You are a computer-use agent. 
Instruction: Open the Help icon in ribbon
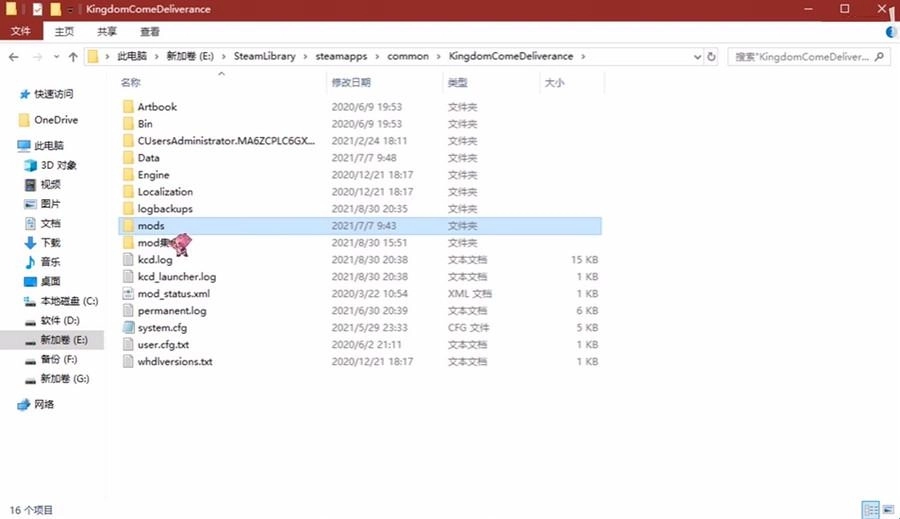tap(891, 32)
